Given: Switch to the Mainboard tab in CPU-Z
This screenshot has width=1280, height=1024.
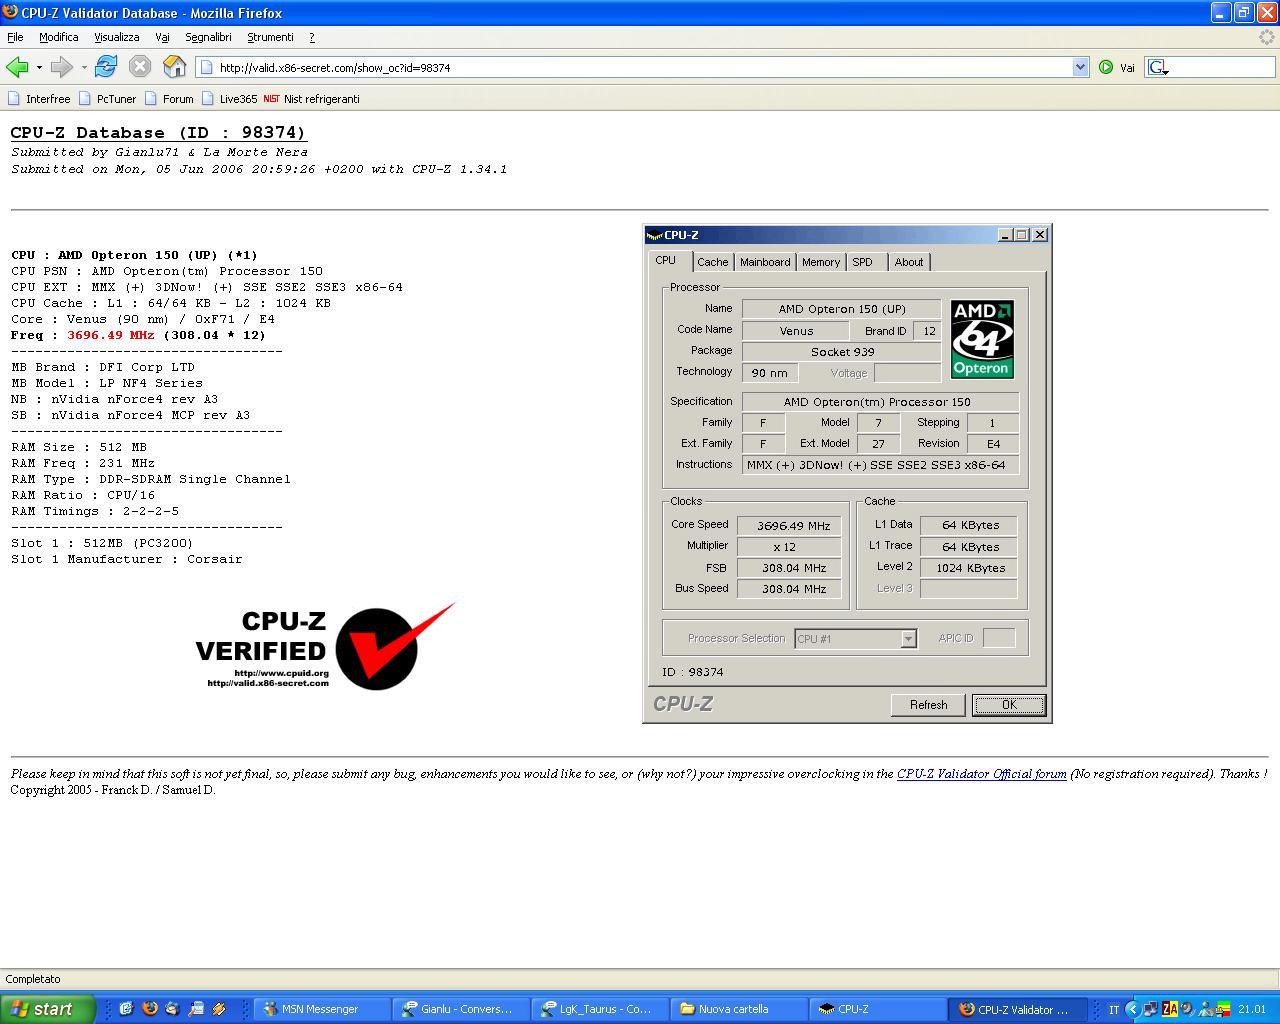Looking at the screenshot, I should (765, 262).
